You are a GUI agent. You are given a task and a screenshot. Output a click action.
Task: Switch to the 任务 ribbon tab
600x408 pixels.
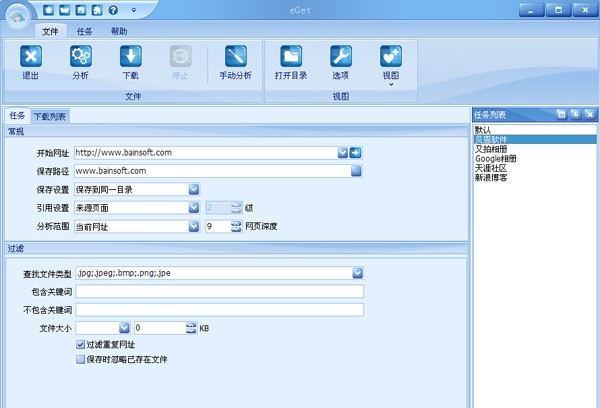(x=85, y=31)
